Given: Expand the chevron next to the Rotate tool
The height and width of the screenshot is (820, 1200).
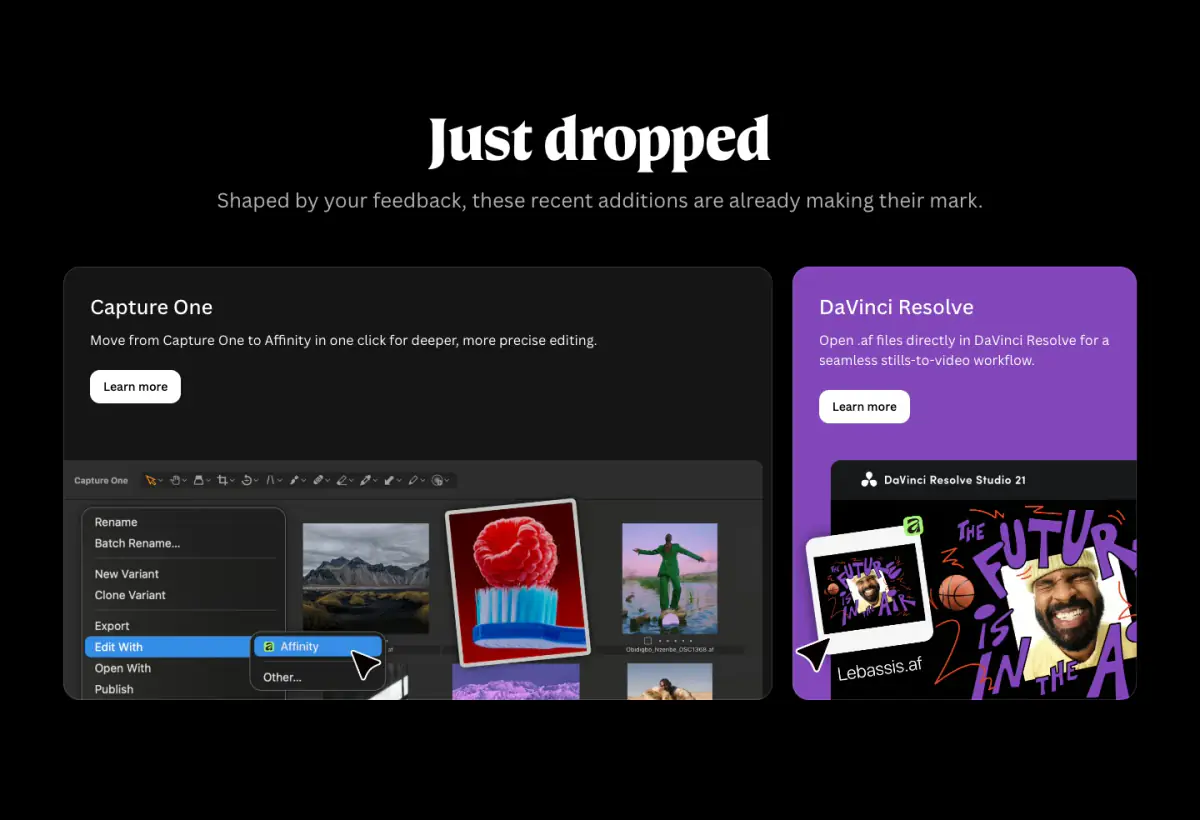Looking at the screenshot, I should click(256, 481).
